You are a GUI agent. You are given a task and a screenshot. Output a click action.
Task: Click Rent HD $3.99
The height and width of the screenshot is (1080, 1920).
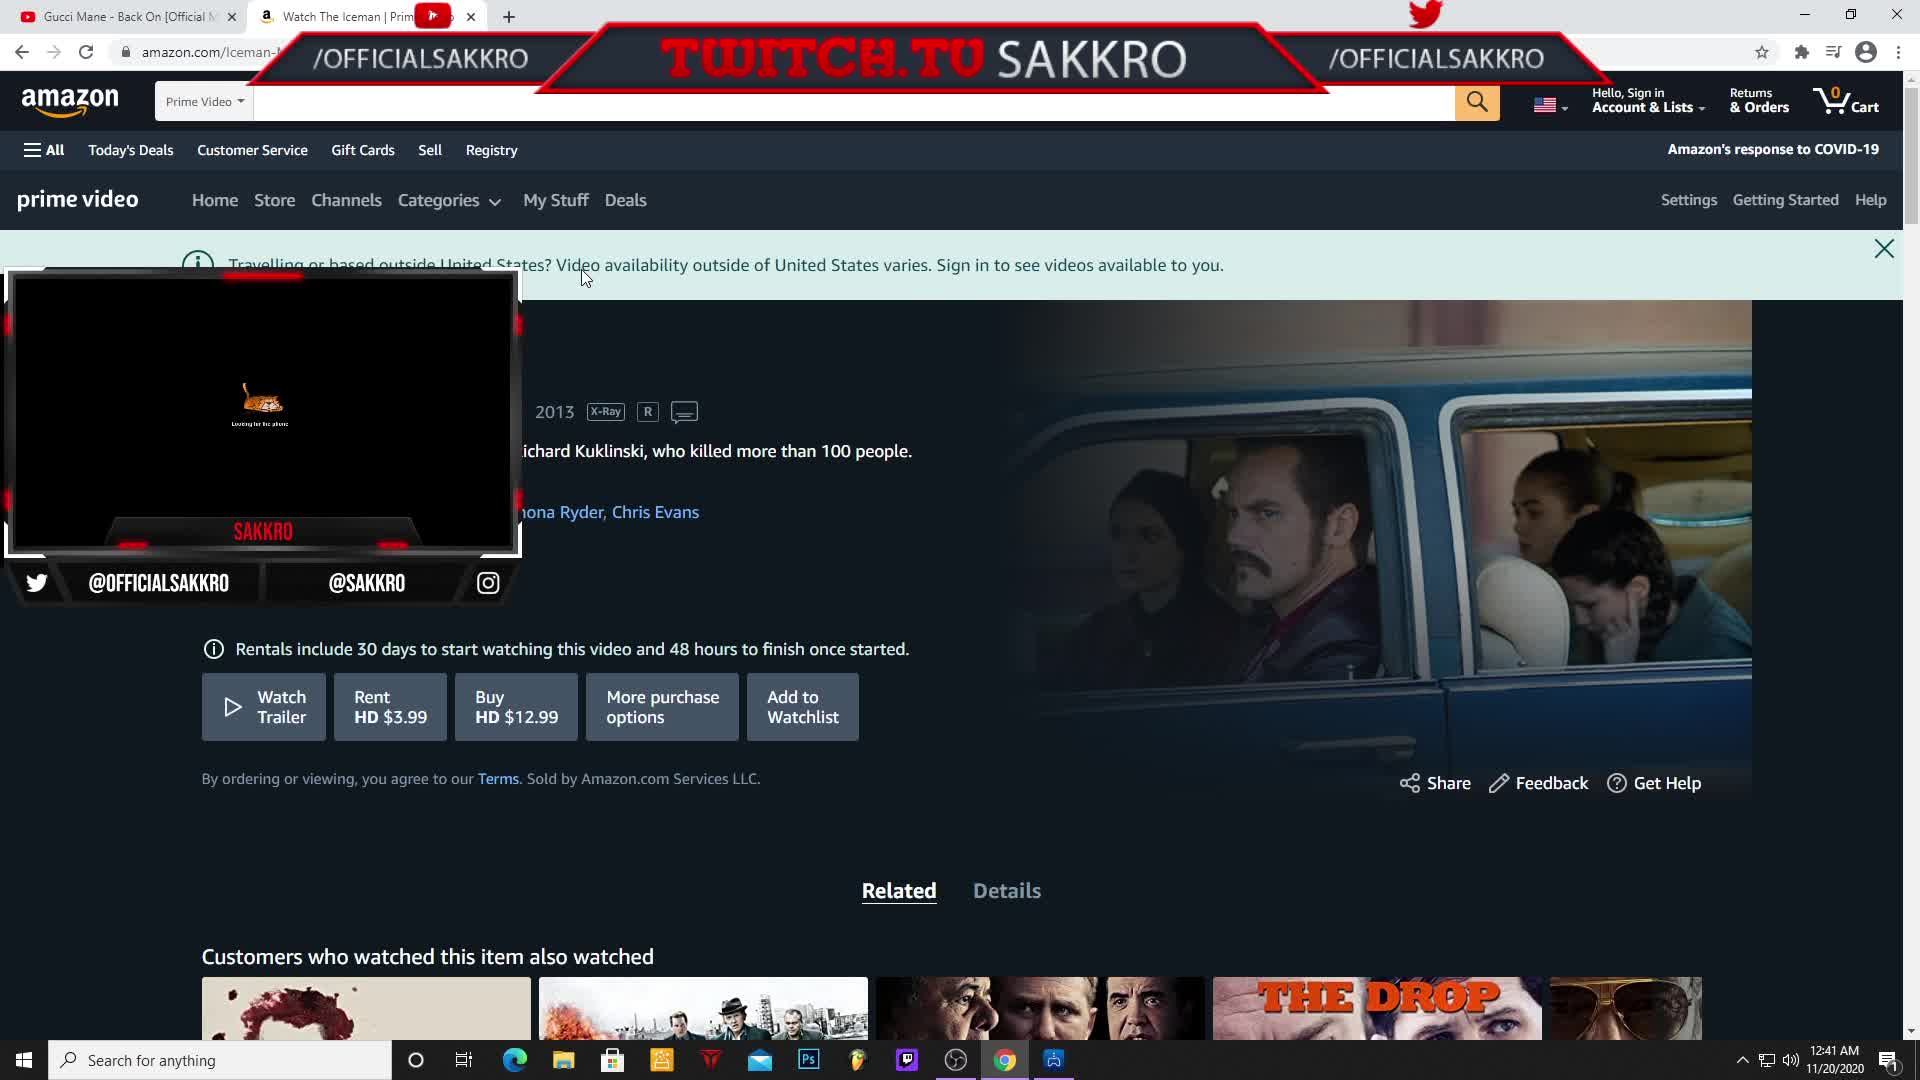point(390,707)
